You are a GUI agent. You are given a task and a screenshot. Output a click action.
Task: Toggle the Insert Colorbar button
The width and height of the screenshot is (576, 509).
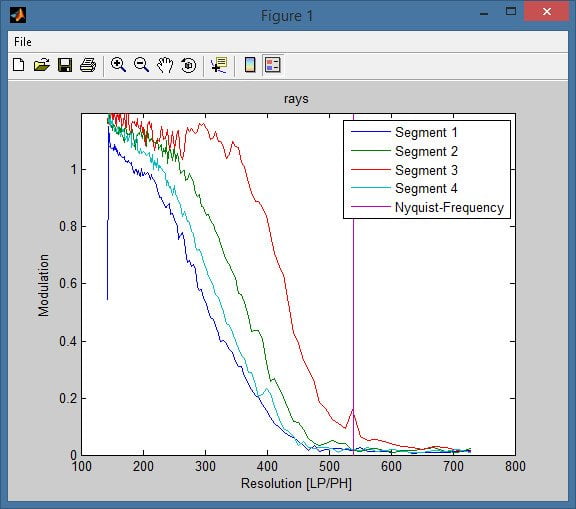[x=250, y=65]
